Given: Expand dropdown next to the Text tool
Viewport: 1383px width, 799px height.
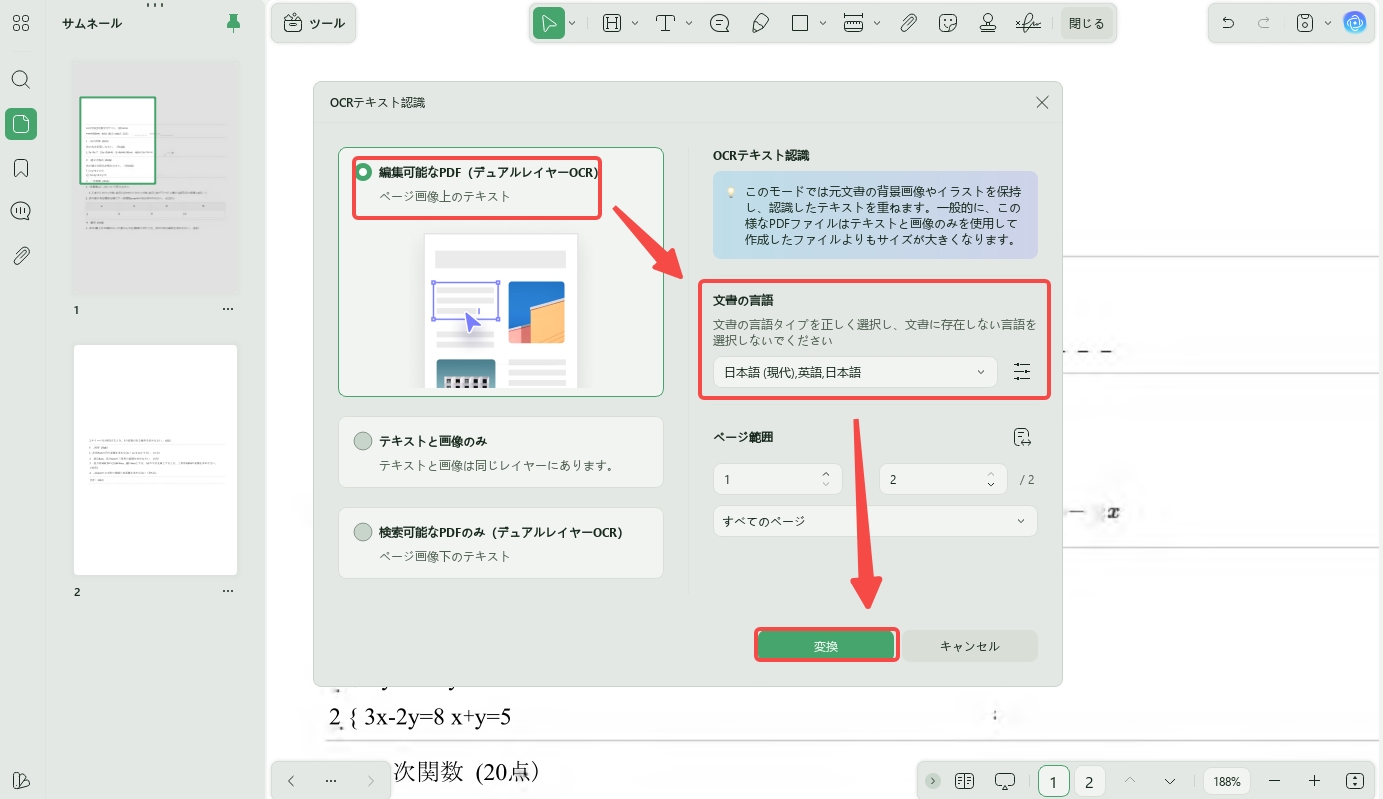Looking at the screenshot, I should [x=689, y=23].
